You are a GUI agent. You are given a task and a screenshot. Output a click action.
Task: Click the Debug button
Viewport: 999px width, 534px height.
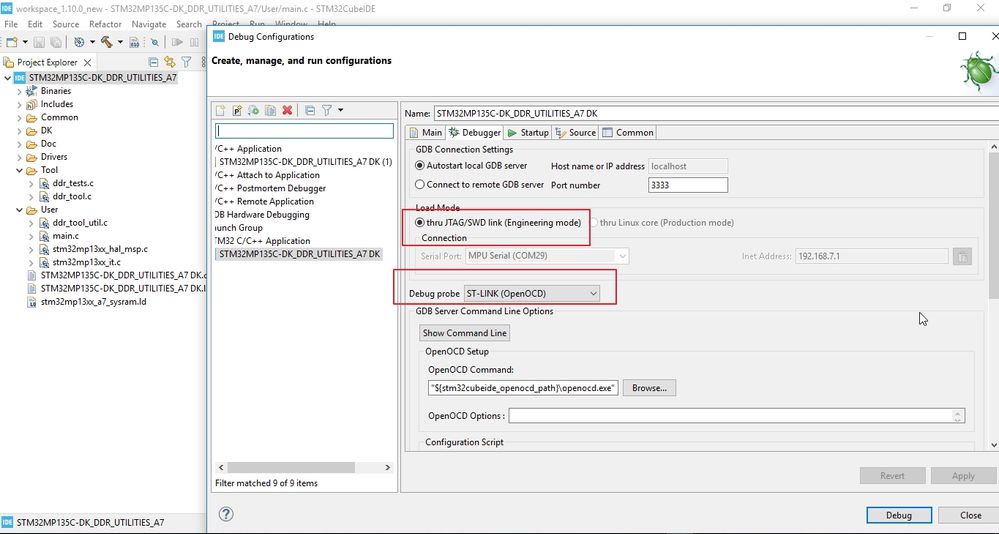pos(899,515)
